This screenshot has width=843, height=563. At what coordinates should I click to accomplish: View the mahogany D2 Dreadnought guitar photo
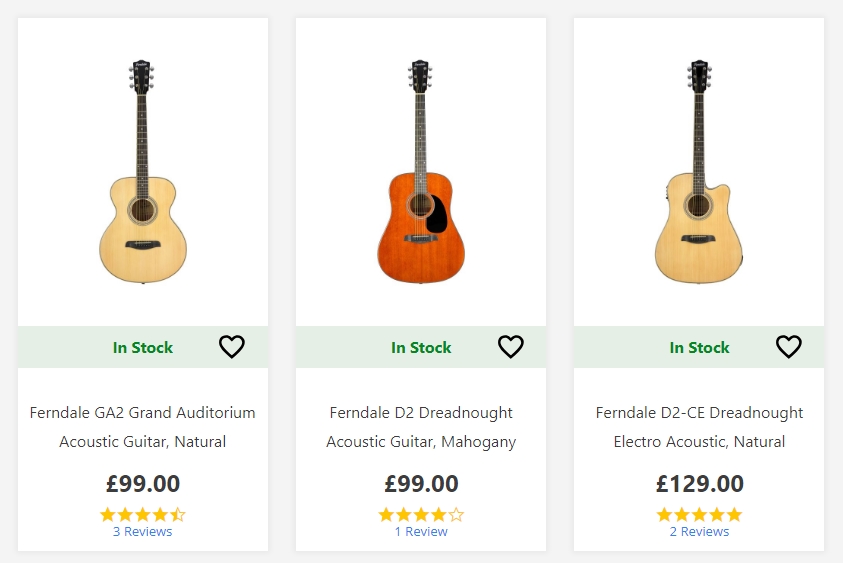point(421,171)
